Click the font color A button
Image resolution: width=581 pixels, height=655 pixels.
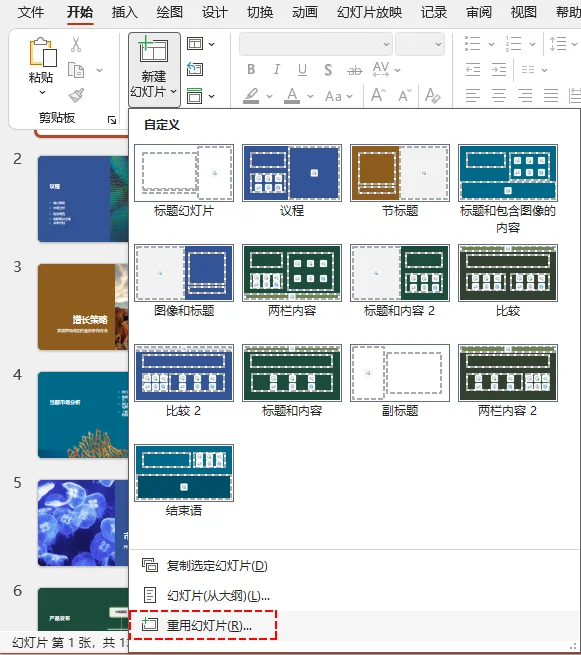point(292,96)
